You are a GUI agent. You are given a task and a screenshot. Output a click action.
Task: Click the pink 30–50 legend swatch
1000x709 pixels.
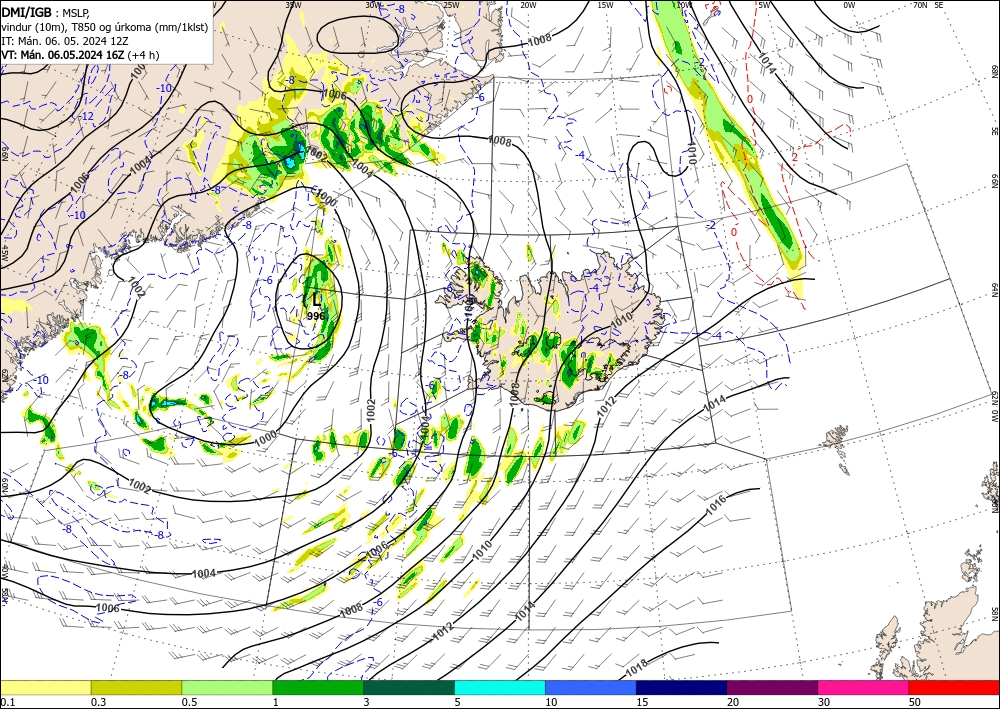coord(864,687)
